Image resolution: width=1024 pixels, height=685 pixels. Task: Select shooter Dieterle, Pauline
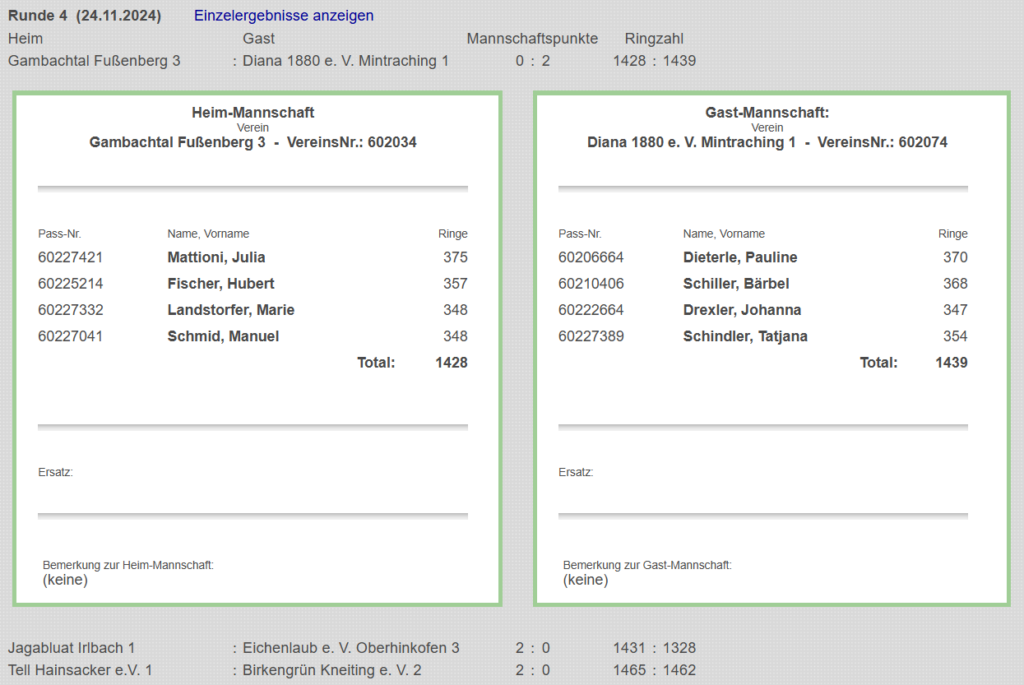coord(740,258)
